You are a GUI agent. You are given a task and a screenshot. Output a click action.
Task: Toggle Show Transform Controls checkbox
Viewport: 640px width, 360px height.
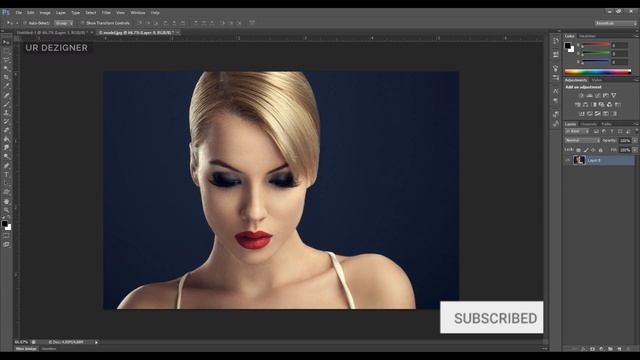click(x=82, y=23)
